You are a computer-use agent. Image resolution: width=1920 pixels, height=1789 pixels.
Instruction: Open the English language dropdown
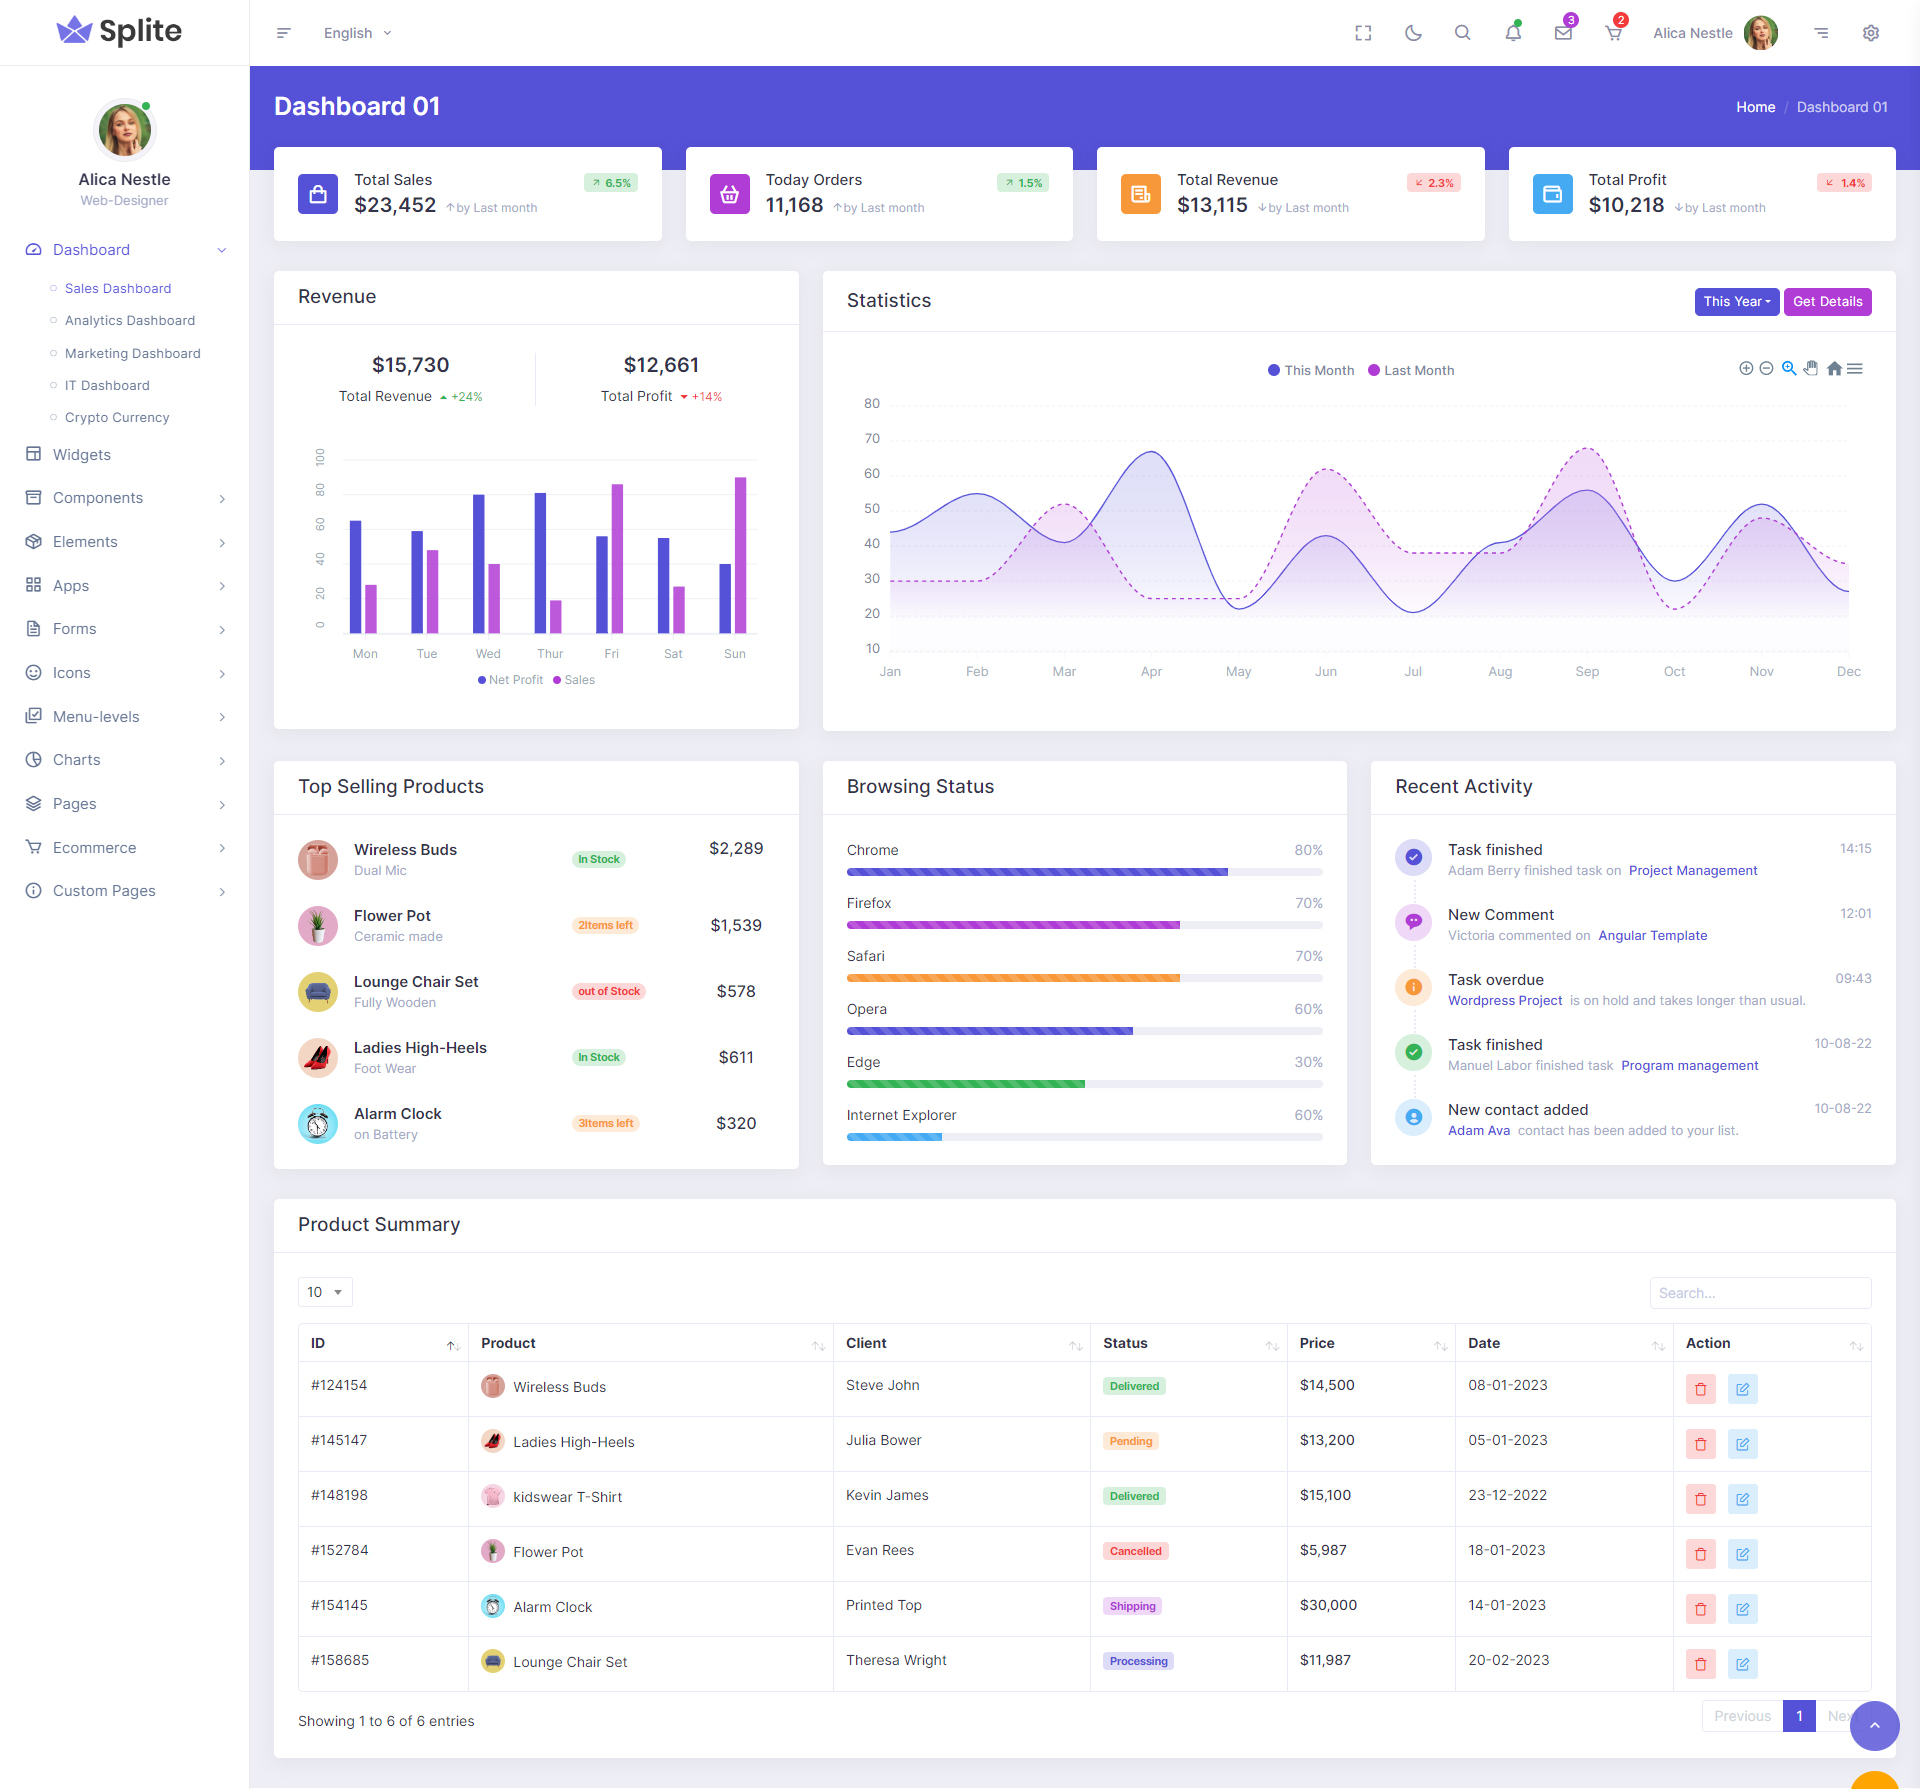[x=357, y=33]
